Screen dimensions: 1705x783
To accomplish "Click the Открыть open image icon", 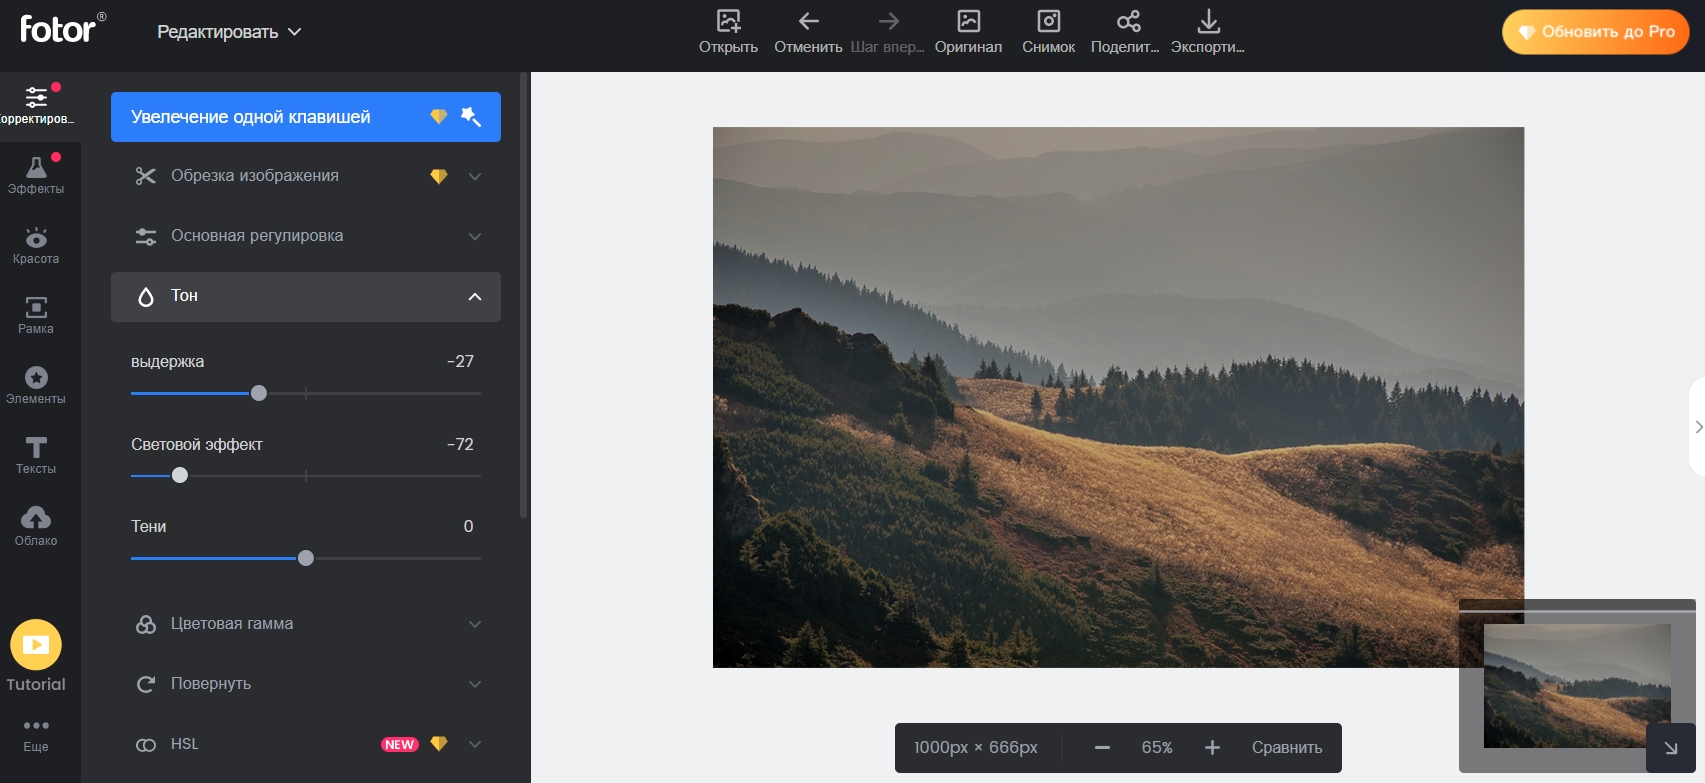I will click(728, 22).
